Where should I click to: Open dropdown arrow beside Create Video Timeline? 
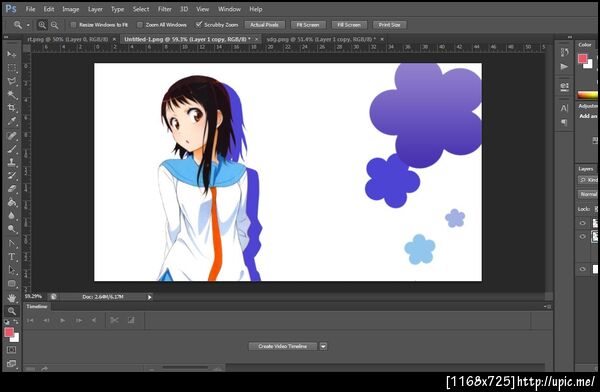point(323,346)
